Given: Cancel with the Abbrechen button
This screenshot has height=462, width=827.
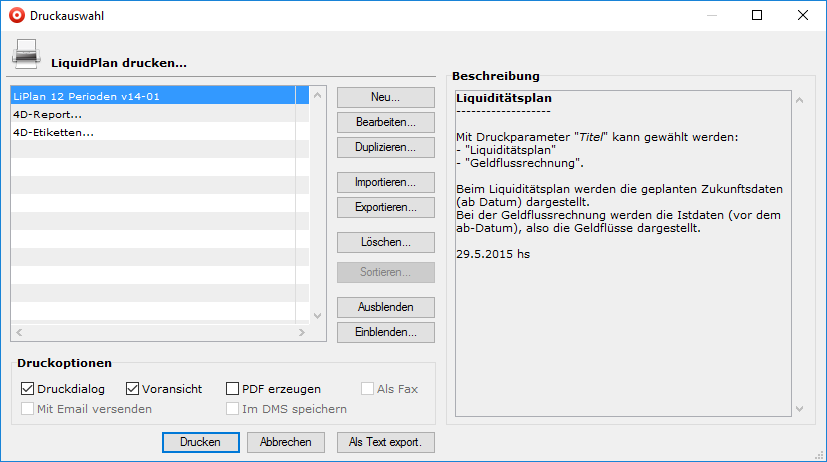Looking at the screenshot, I should point(285,442).
